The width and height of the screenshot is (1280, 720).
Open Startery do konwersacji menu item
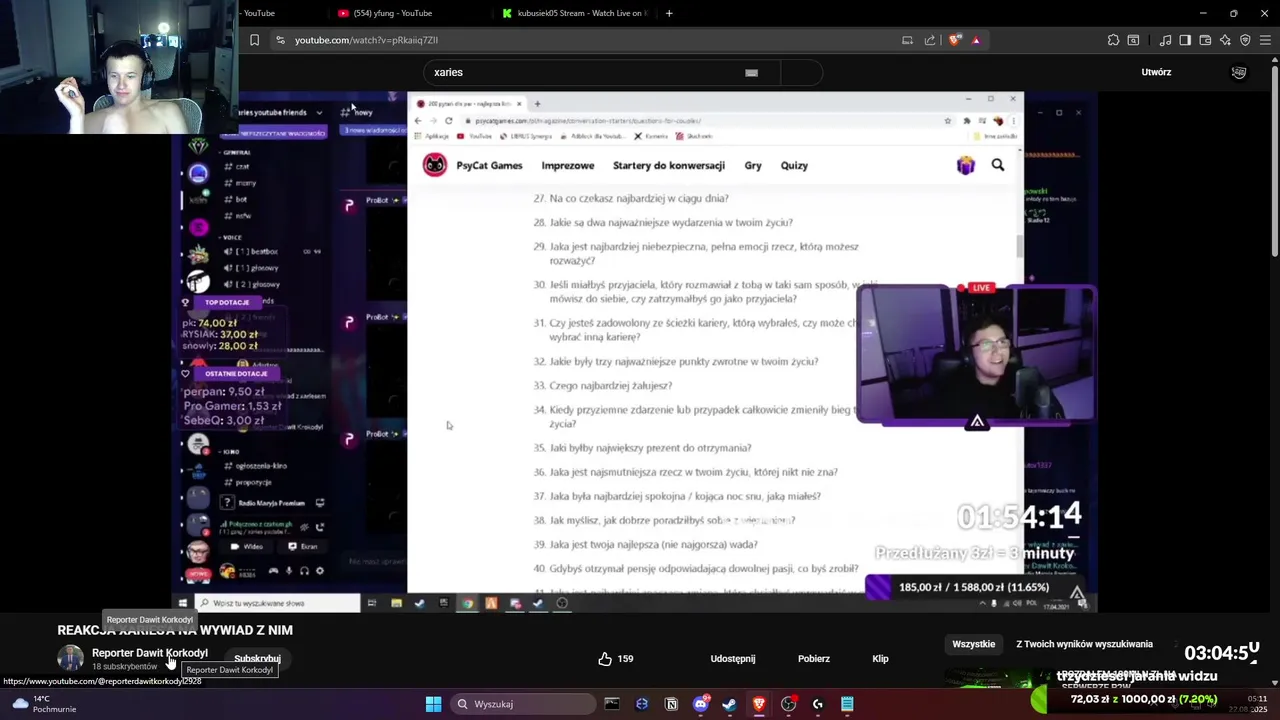click(x=668, y=166)
